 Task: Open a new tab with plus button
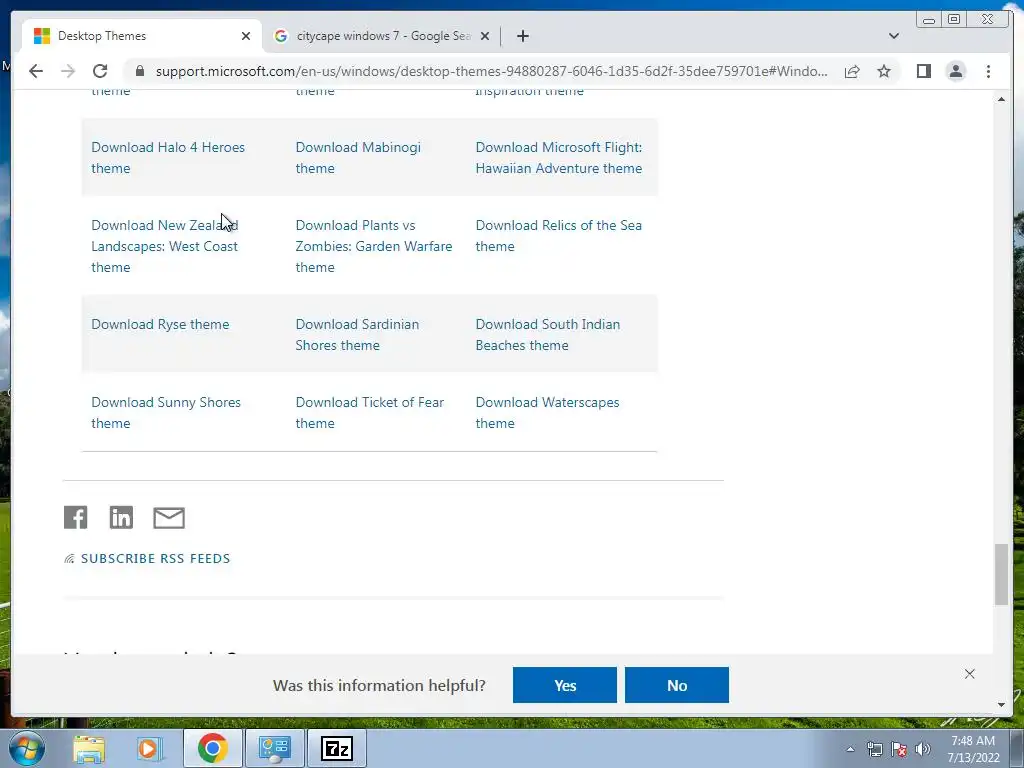522,36
